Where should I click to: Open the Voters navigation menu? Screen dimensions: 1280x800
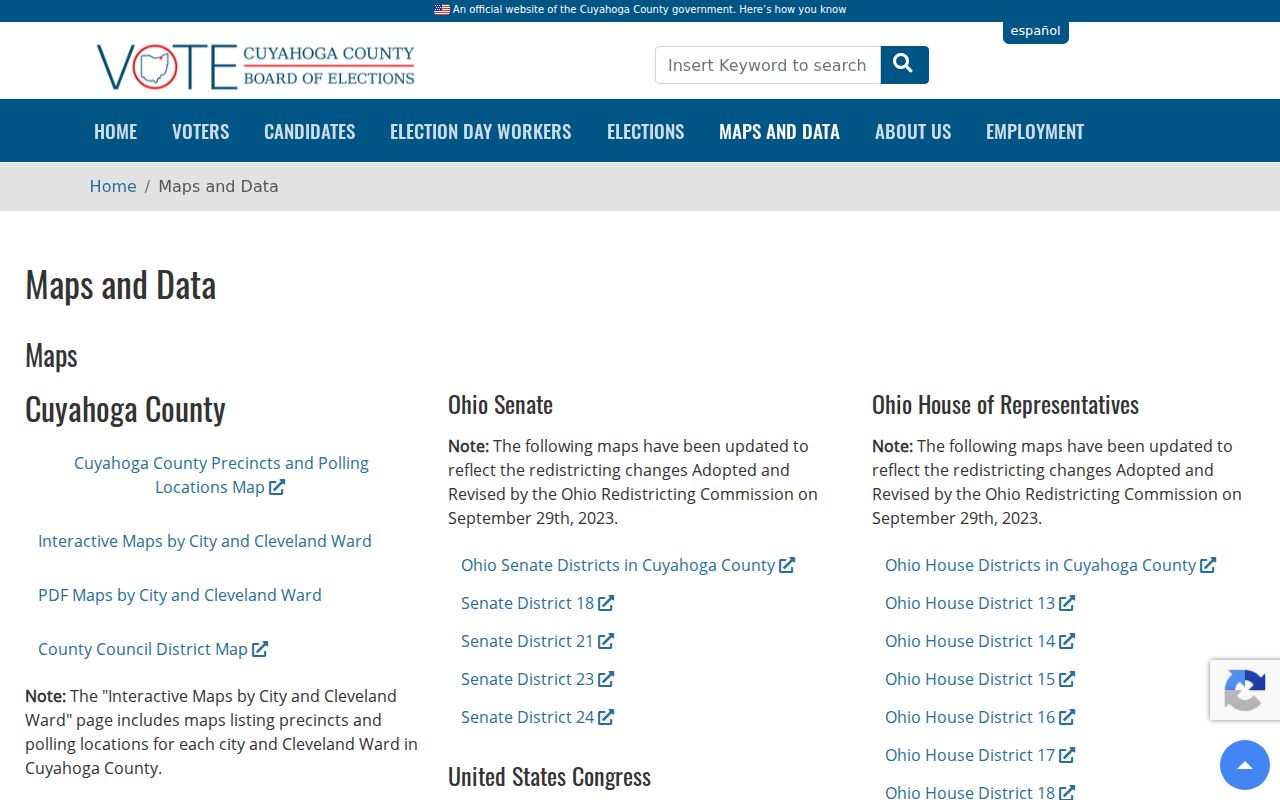tap(201, 131)
